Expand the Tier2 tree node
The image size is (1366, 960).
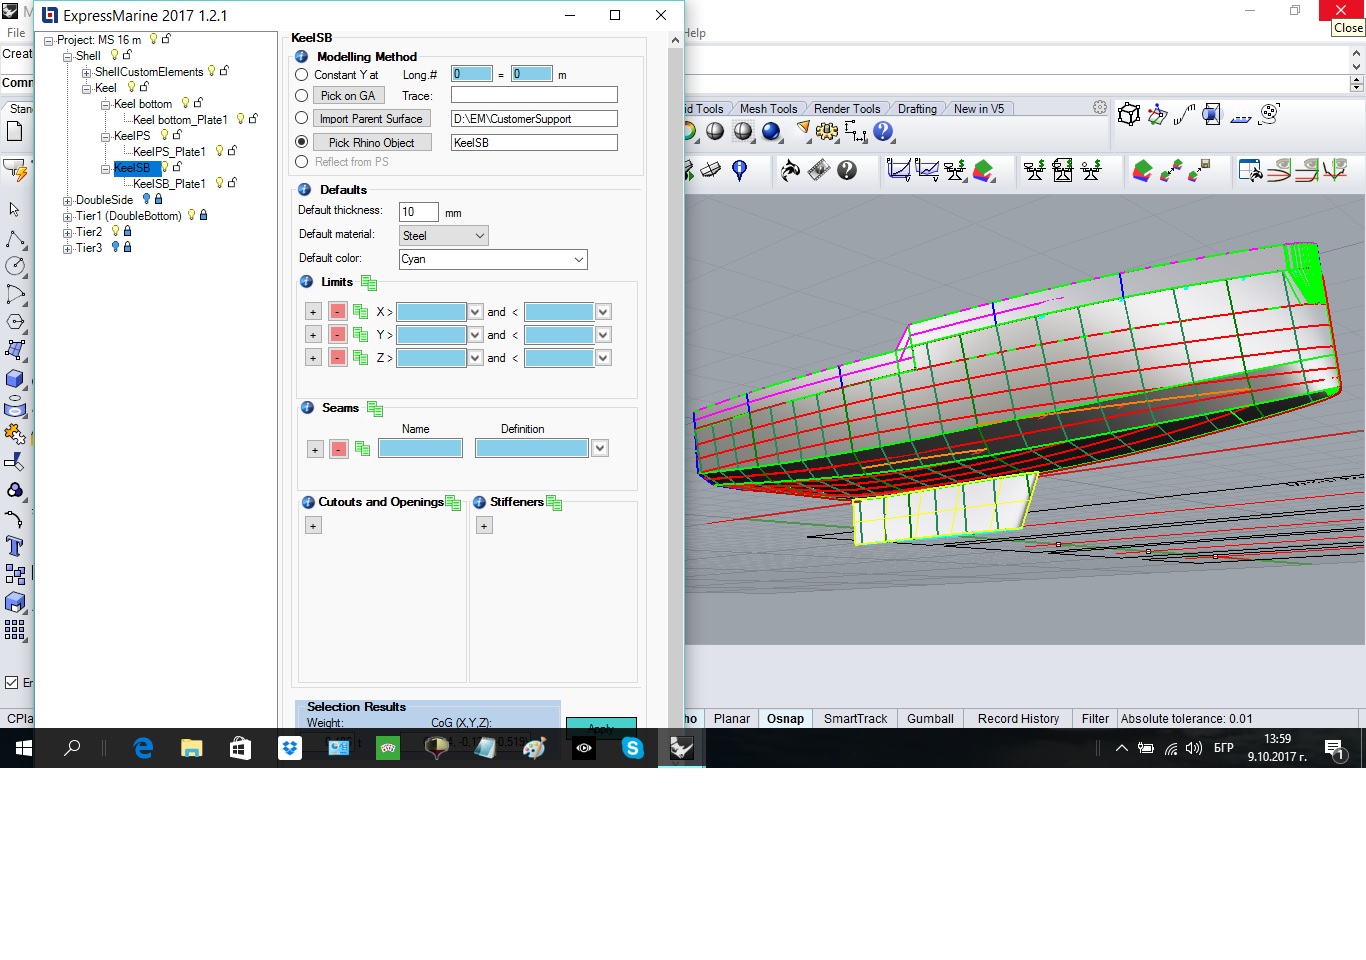tap(67, 232)
